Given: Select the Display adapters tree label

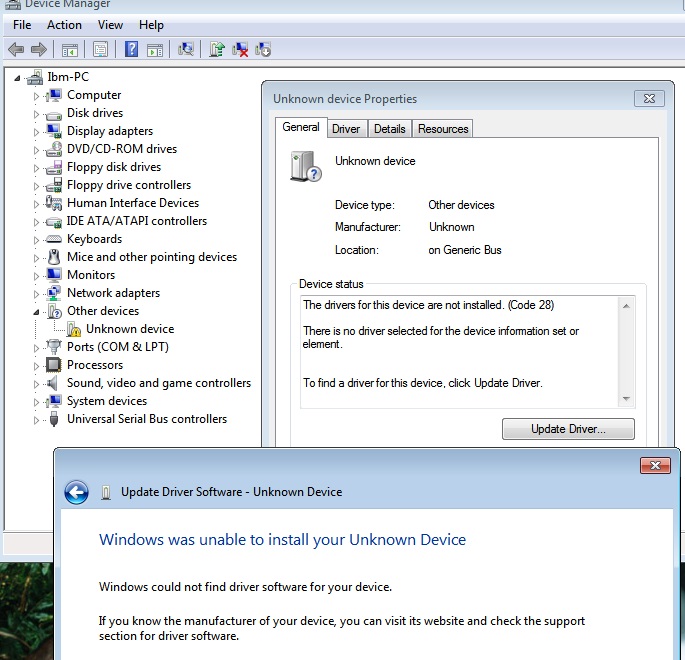Looking at the screenshot, I should 110,131.
